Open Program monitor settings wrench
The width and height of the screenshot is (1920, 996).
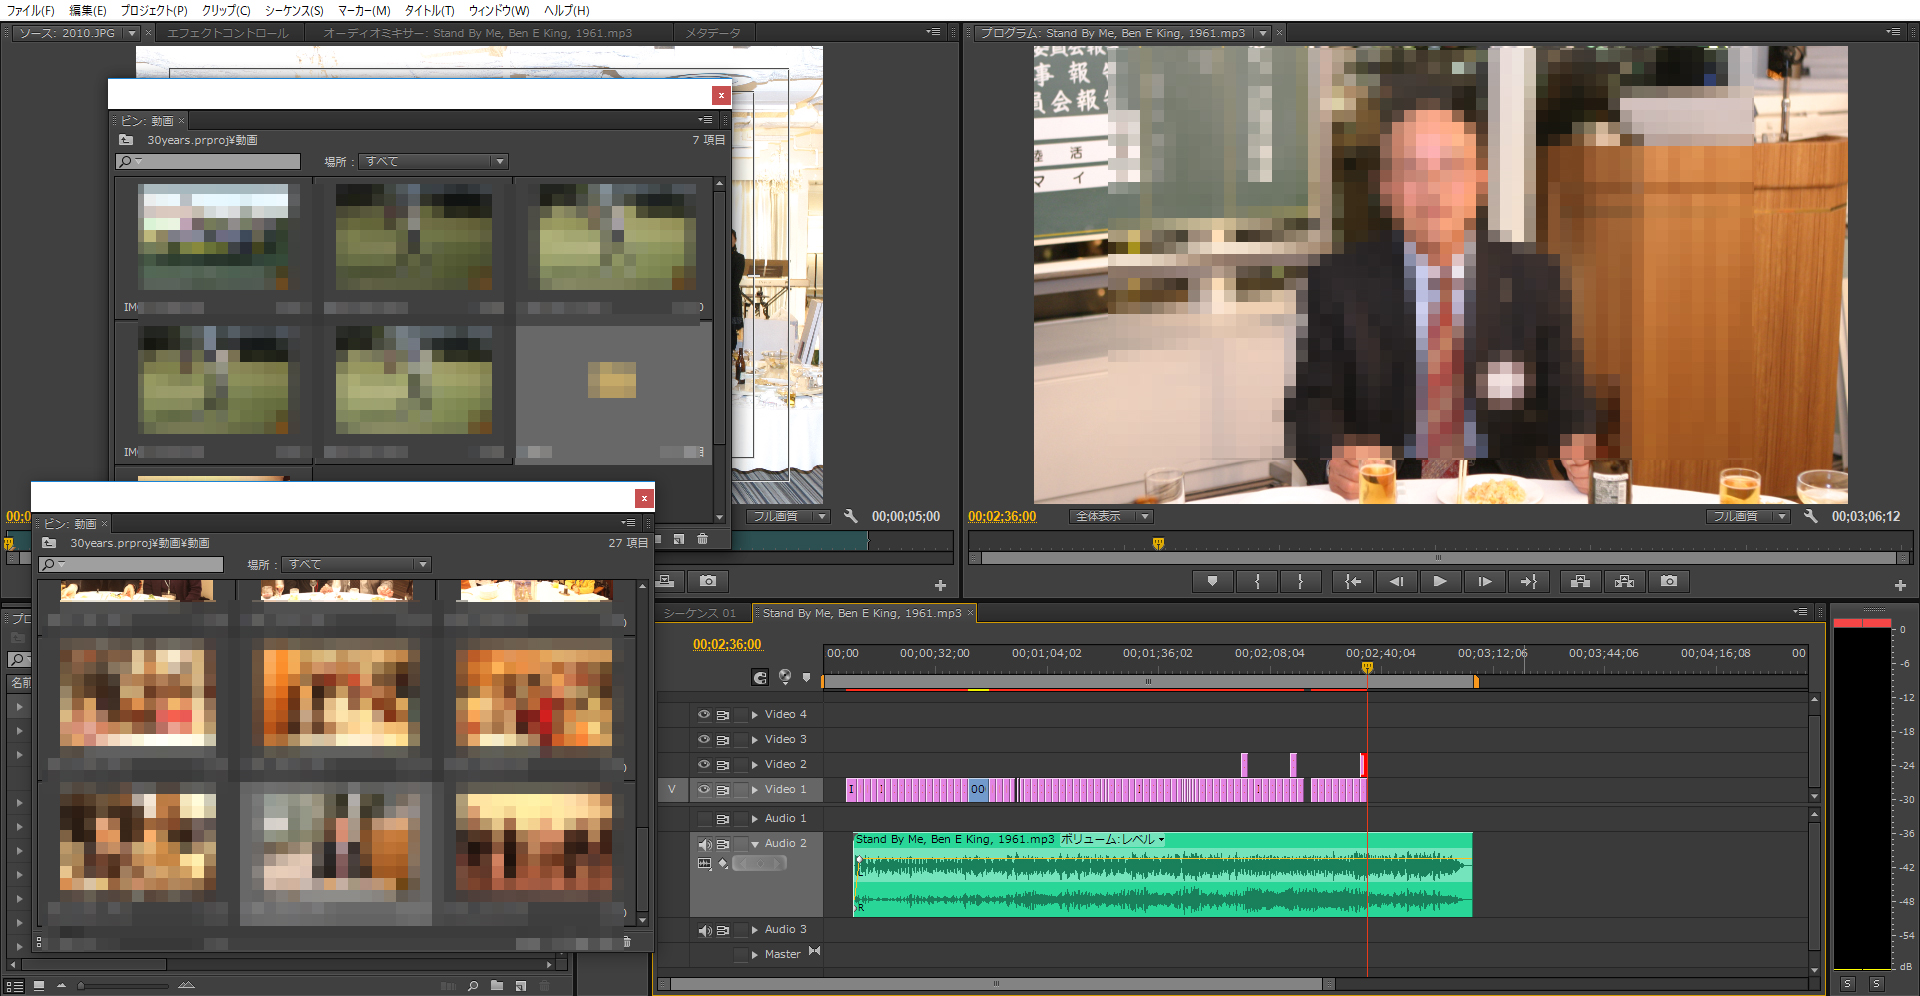[1810, 516]
